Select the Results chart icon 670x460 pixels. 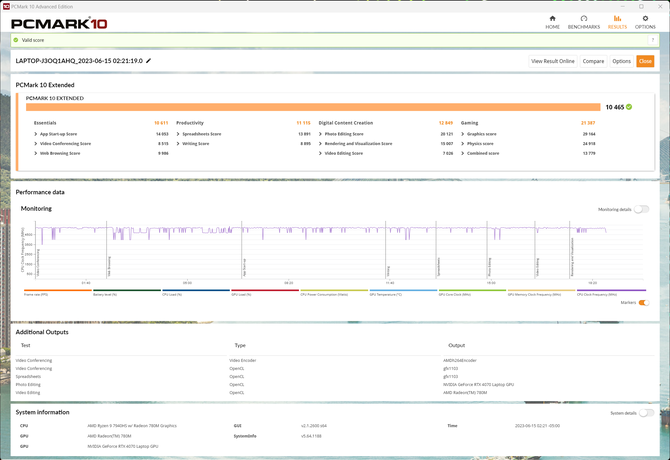point(617,18)
